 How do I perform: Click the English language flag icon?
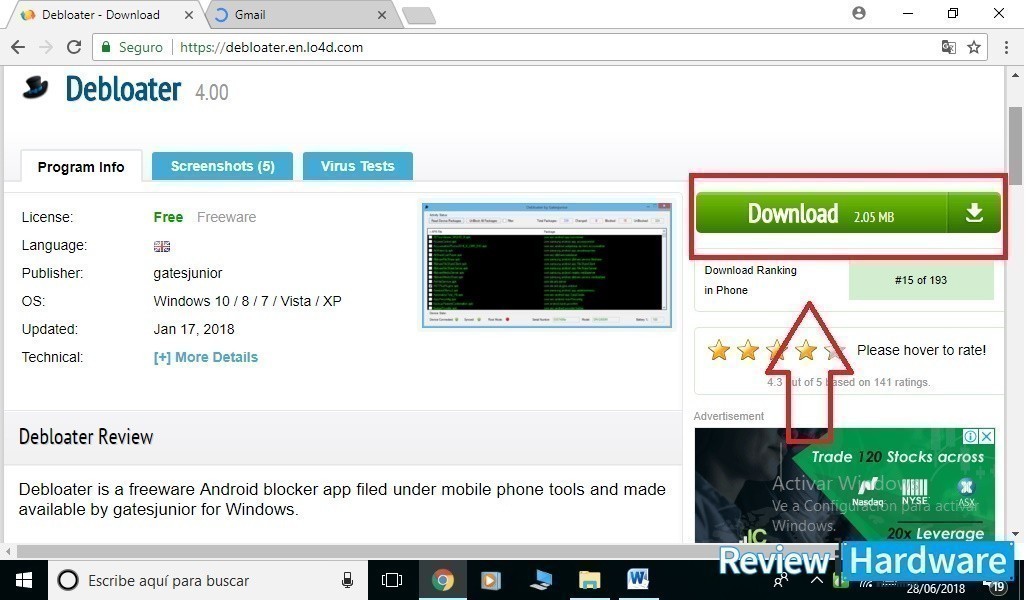tap(162, 246)
